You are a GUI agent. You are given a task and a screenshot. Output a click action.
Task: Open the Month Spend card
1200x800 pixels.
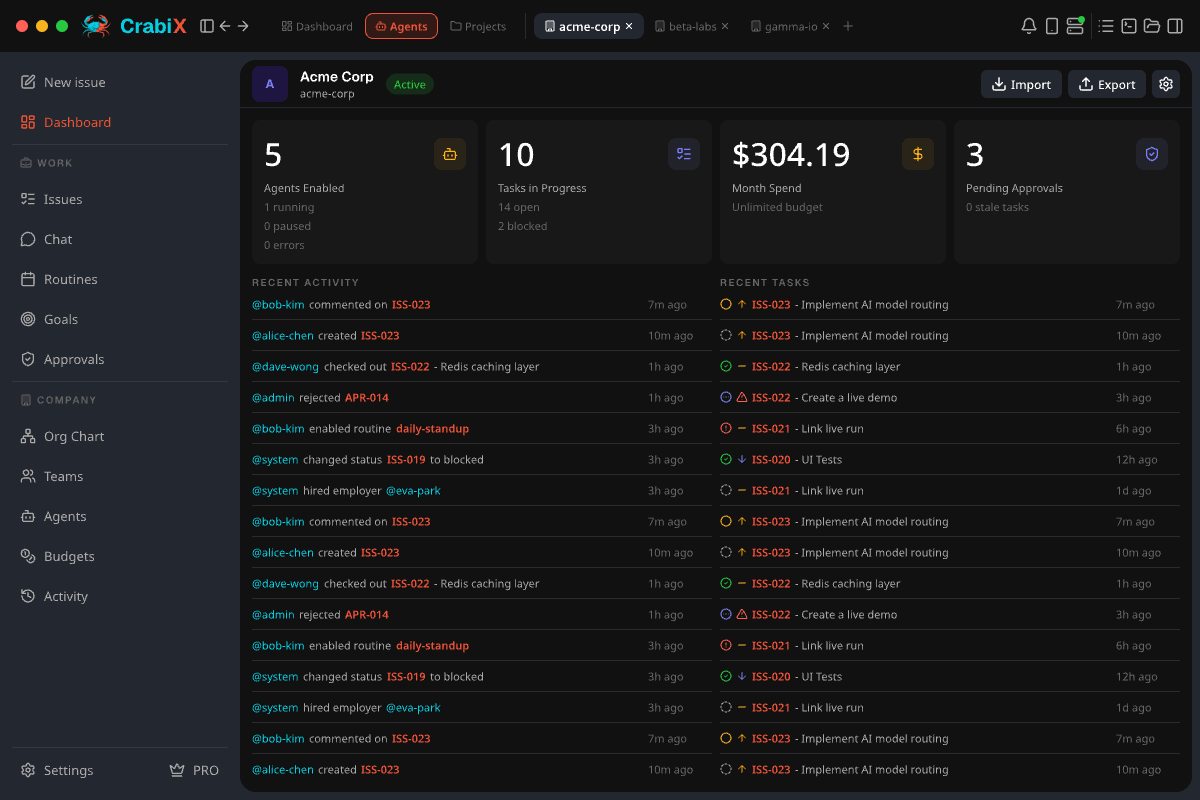pos(833,192)
